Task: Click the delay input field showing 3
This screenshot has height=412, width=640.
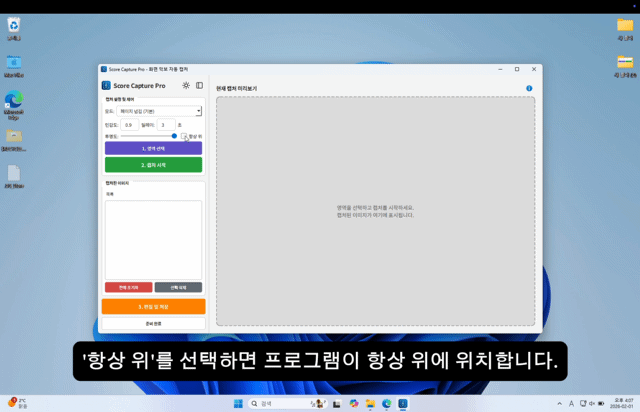Action: [165, 125]
